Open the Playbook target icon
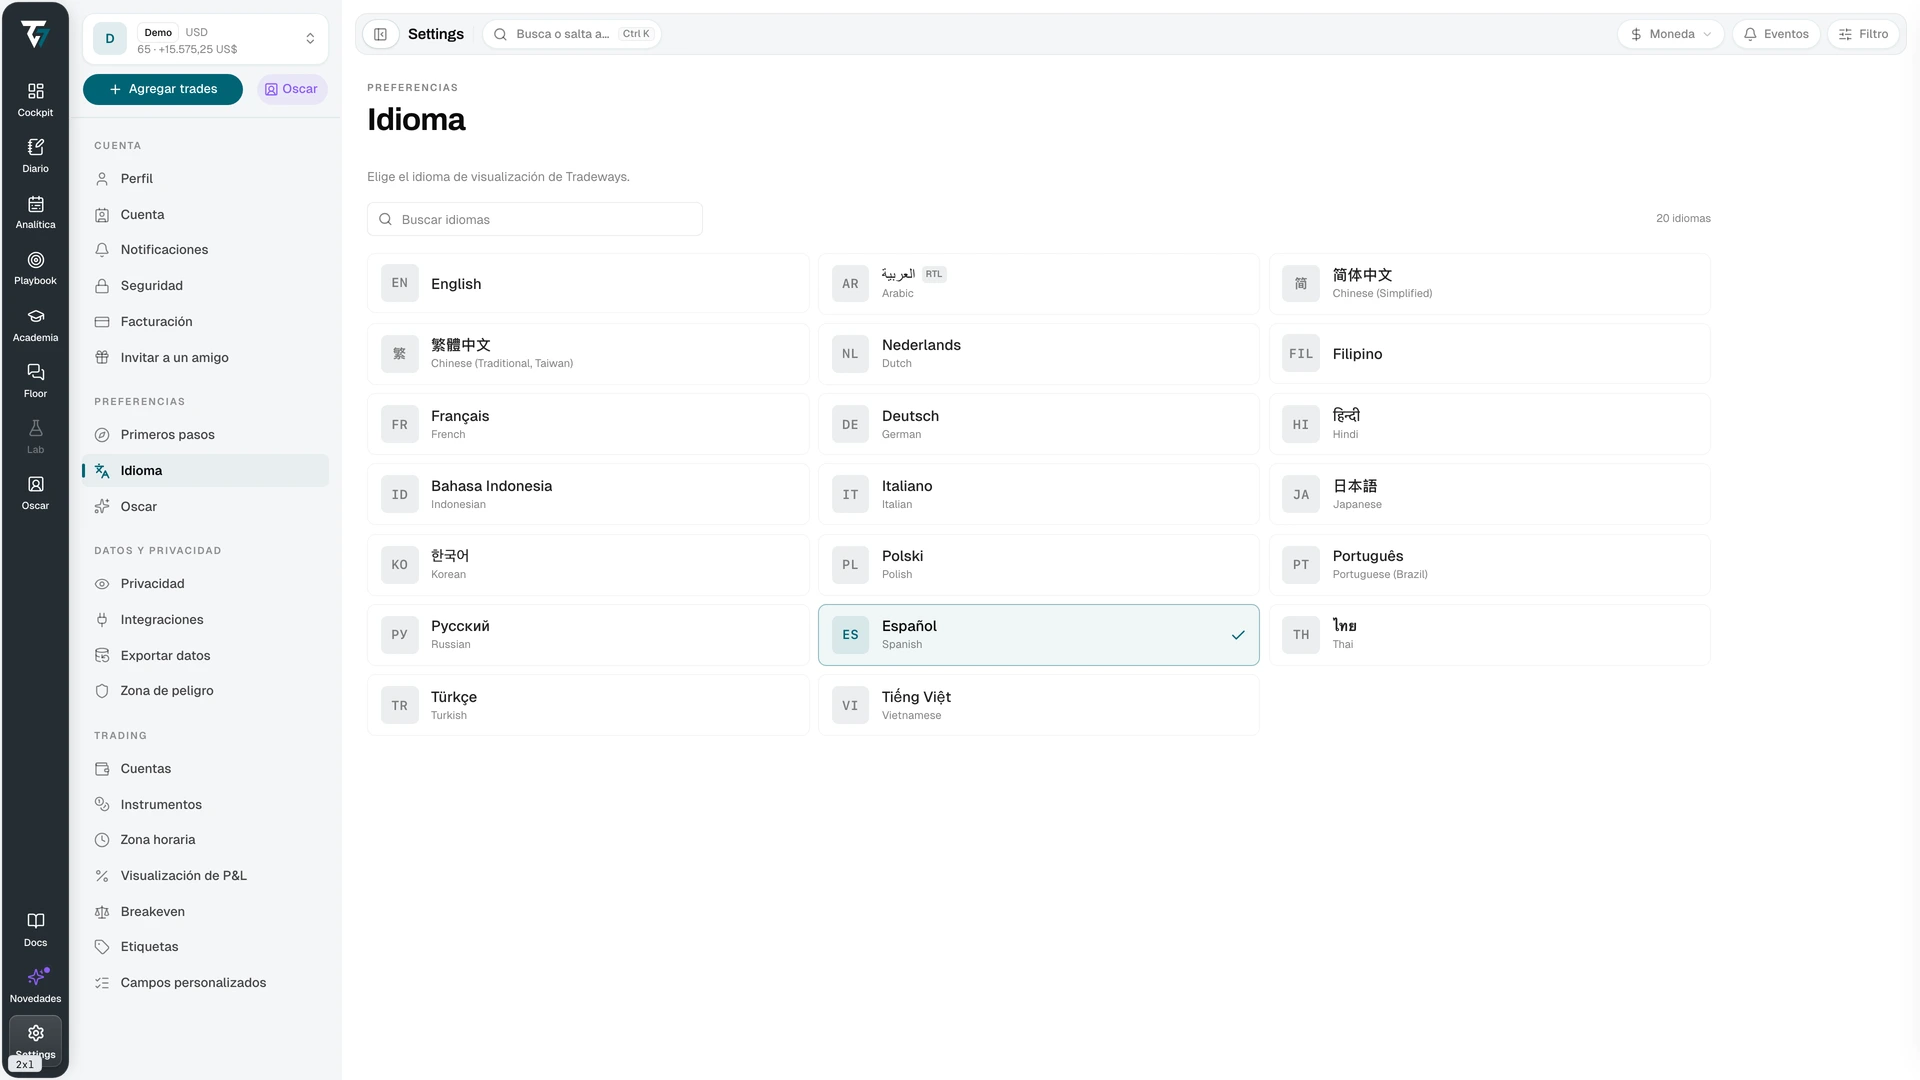 35,260
